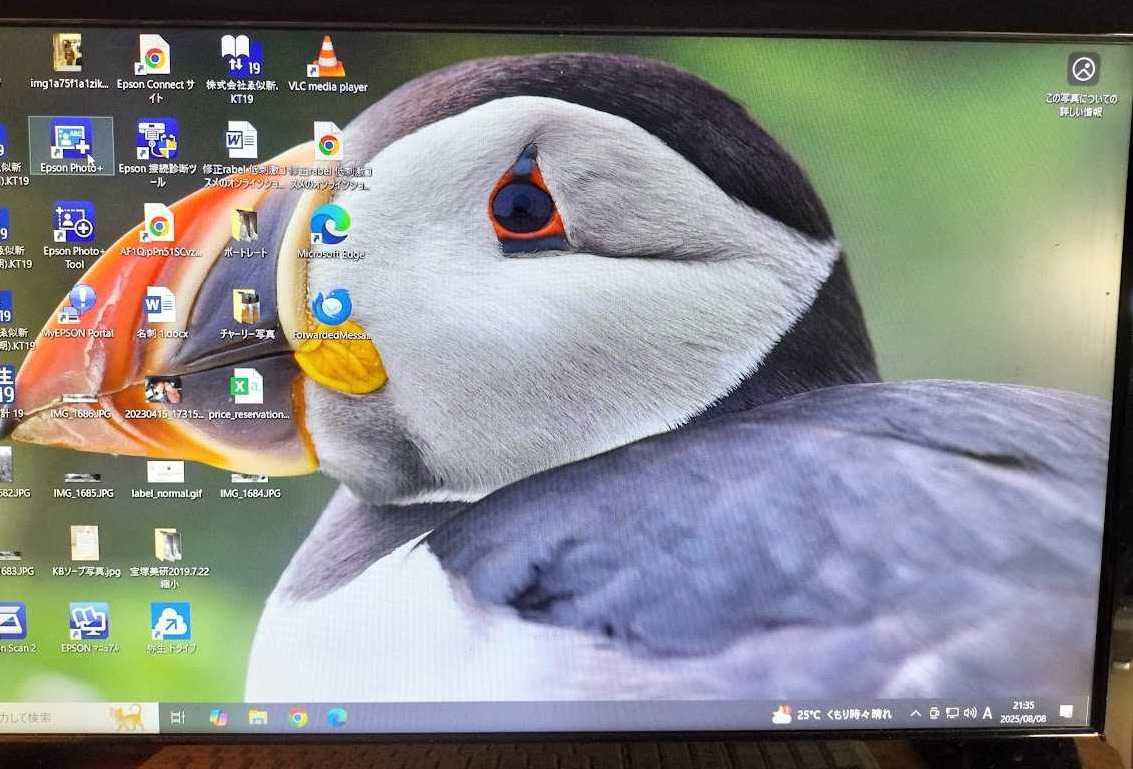
Task: Click the この写真についての詳しい情報 icon
Action: (1083, 69)
